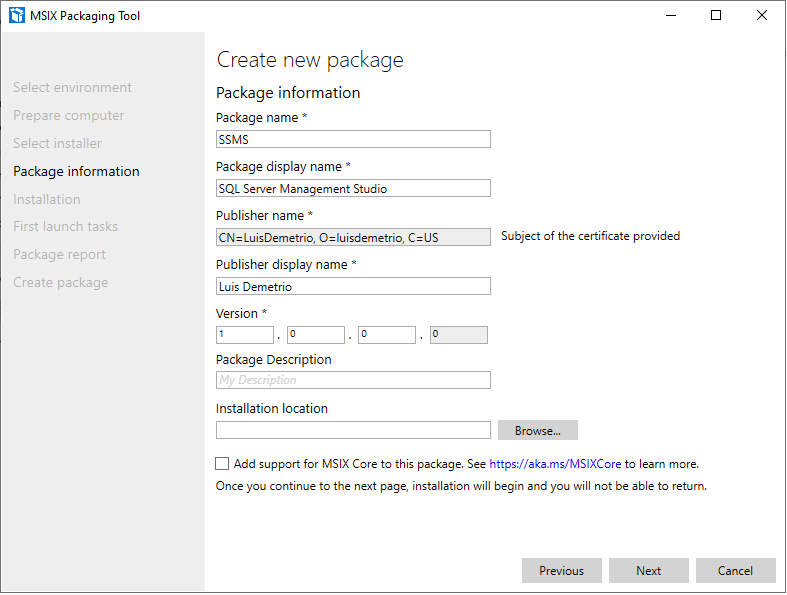Viewport: 787px width, 595px height.
Task: Go back with the Previous button
Action: pos(562,570)
